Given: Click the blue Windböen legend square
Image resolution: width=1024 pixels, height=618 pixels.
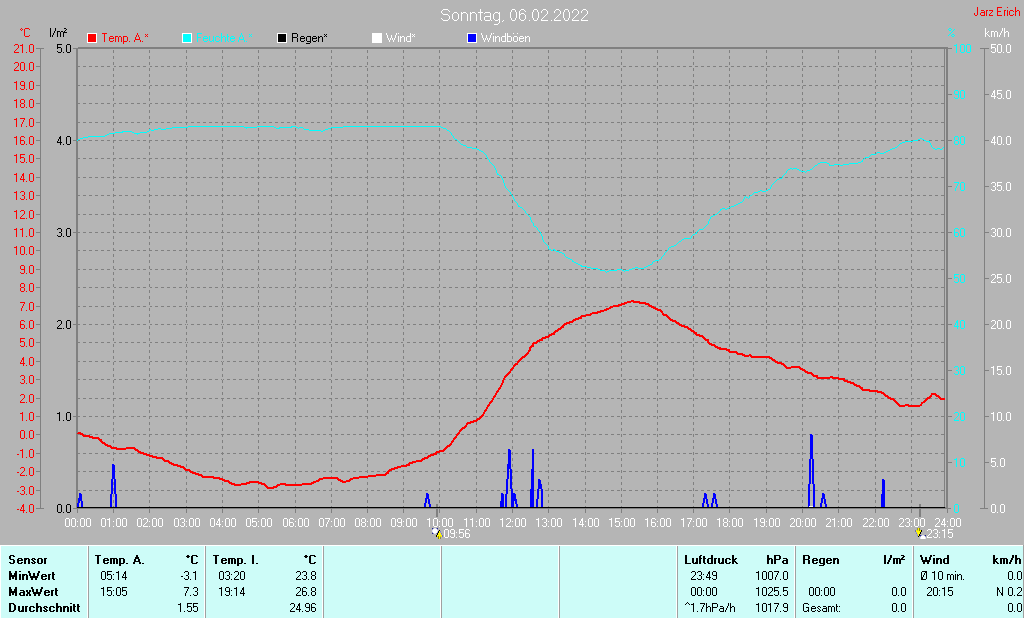Looking at the screenshot, I should click(x=472, y=38).
